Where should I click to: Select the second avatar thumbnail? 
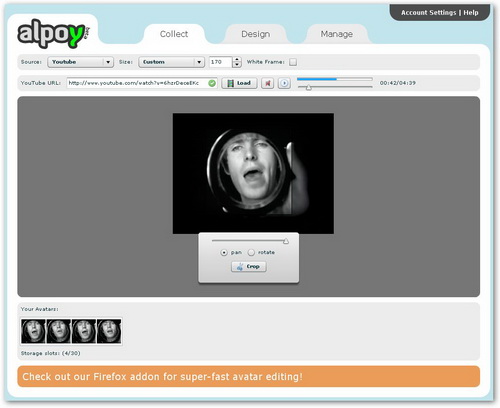(58, 331)
